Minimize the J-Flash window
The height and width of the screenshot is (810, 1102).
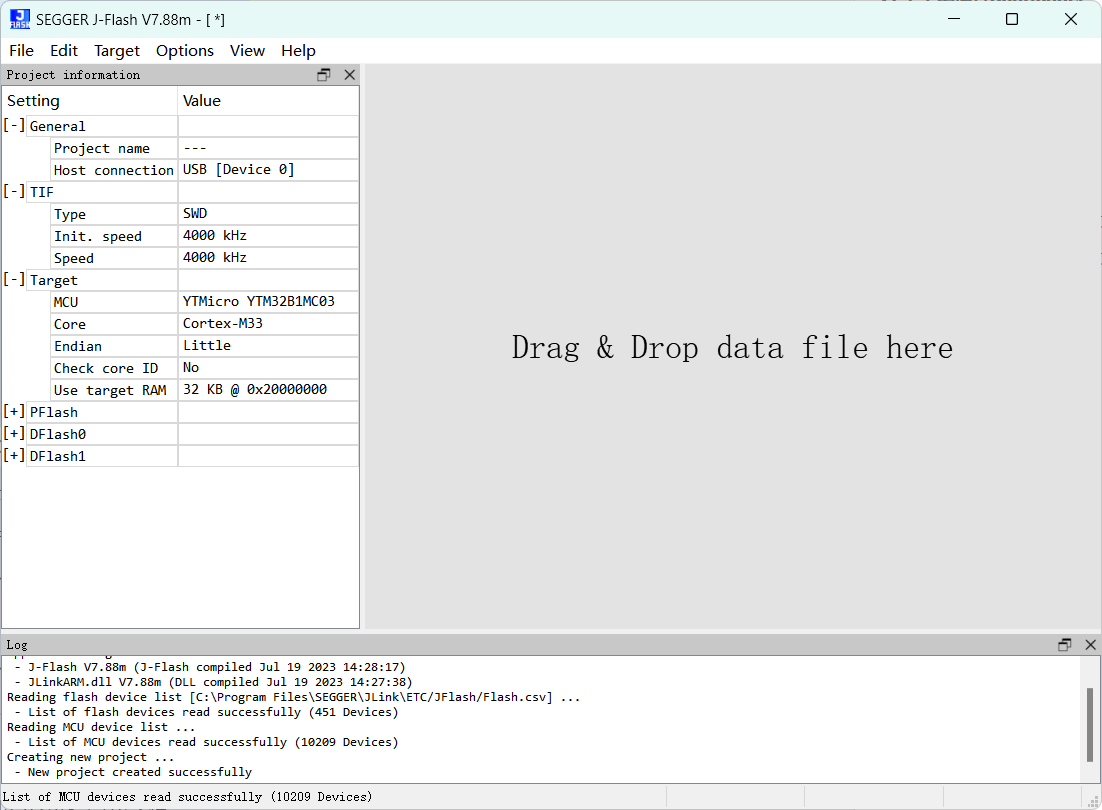click(x=954, y=19)
